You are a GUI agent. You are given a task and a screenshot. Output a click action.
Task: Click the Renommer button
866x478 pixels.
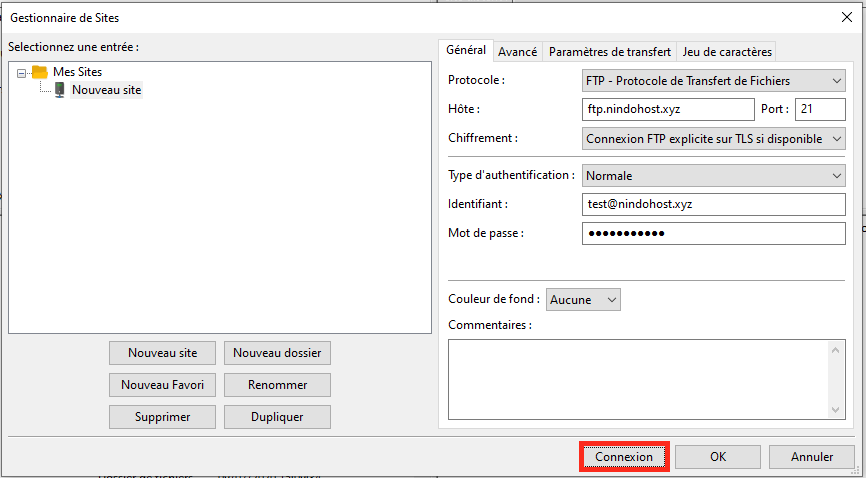coord(277,385)
